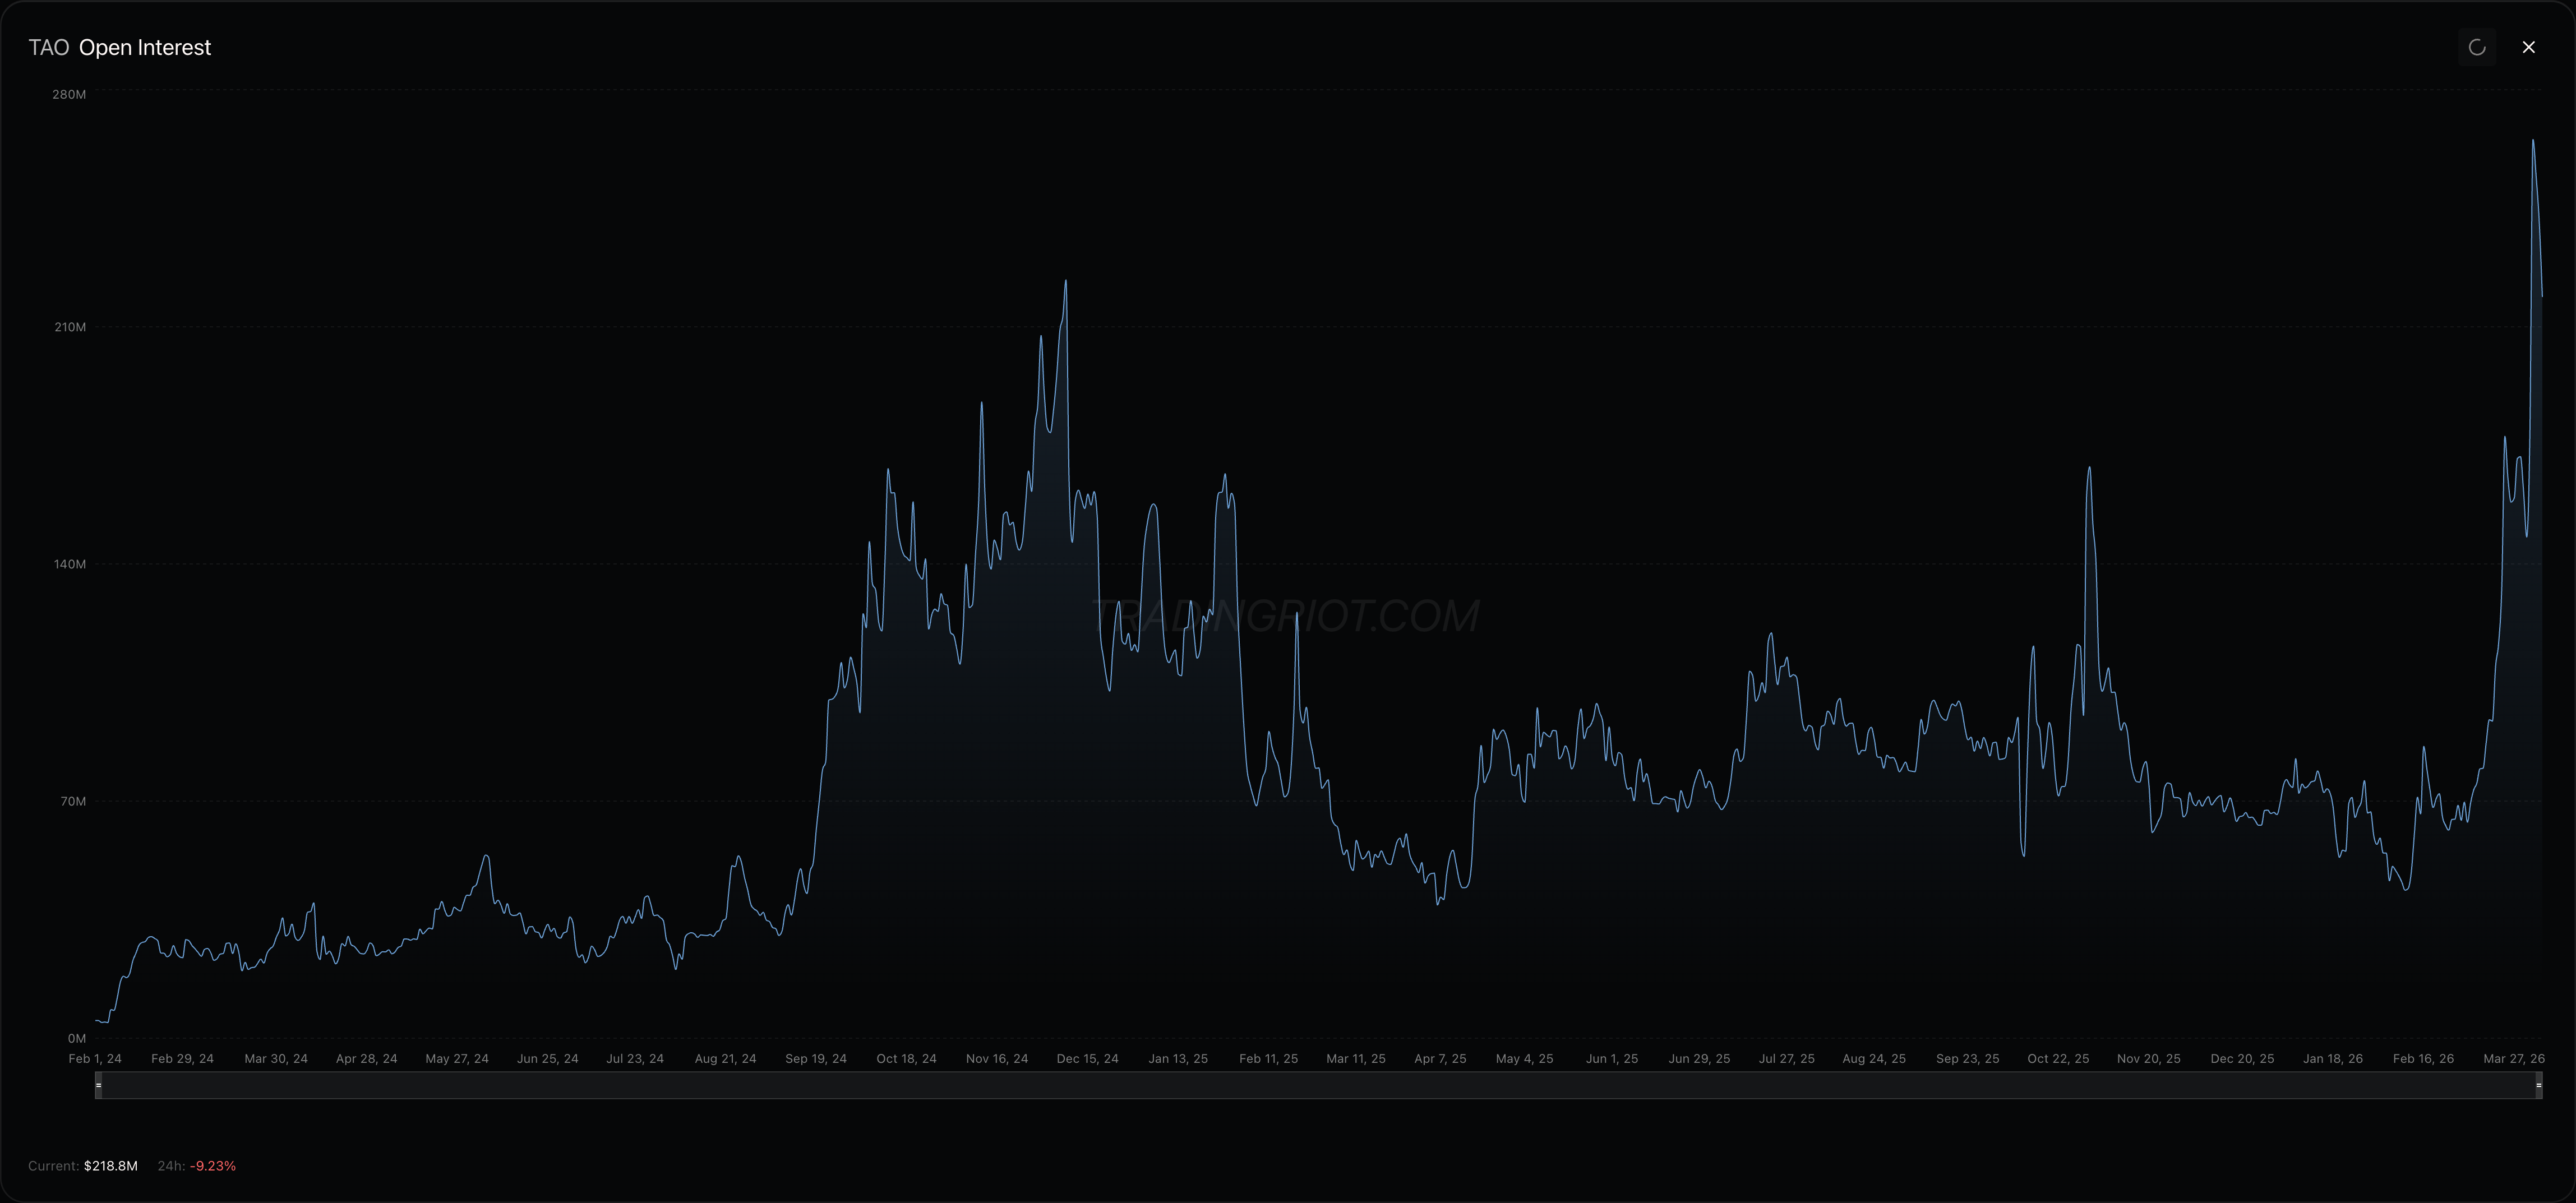This screenshot has height=1203, width=2576.
Task: Click the 280M y-axis label
Action: (69, 95)
